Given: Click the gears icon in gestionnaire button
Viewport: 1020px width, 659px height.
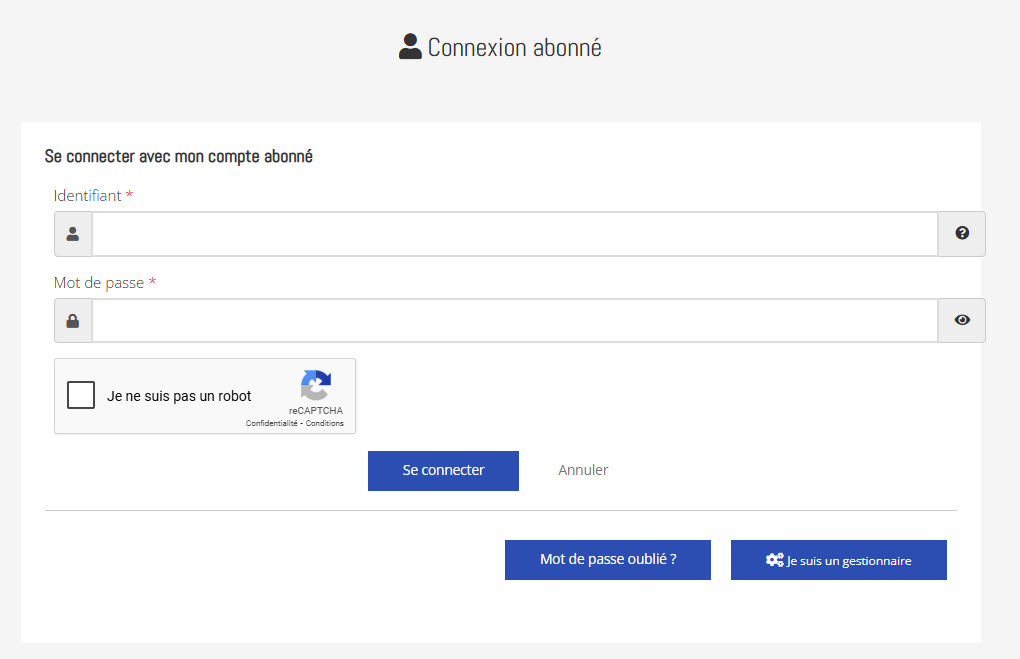Looking at the screenshot, I should (x=774, y=560).
